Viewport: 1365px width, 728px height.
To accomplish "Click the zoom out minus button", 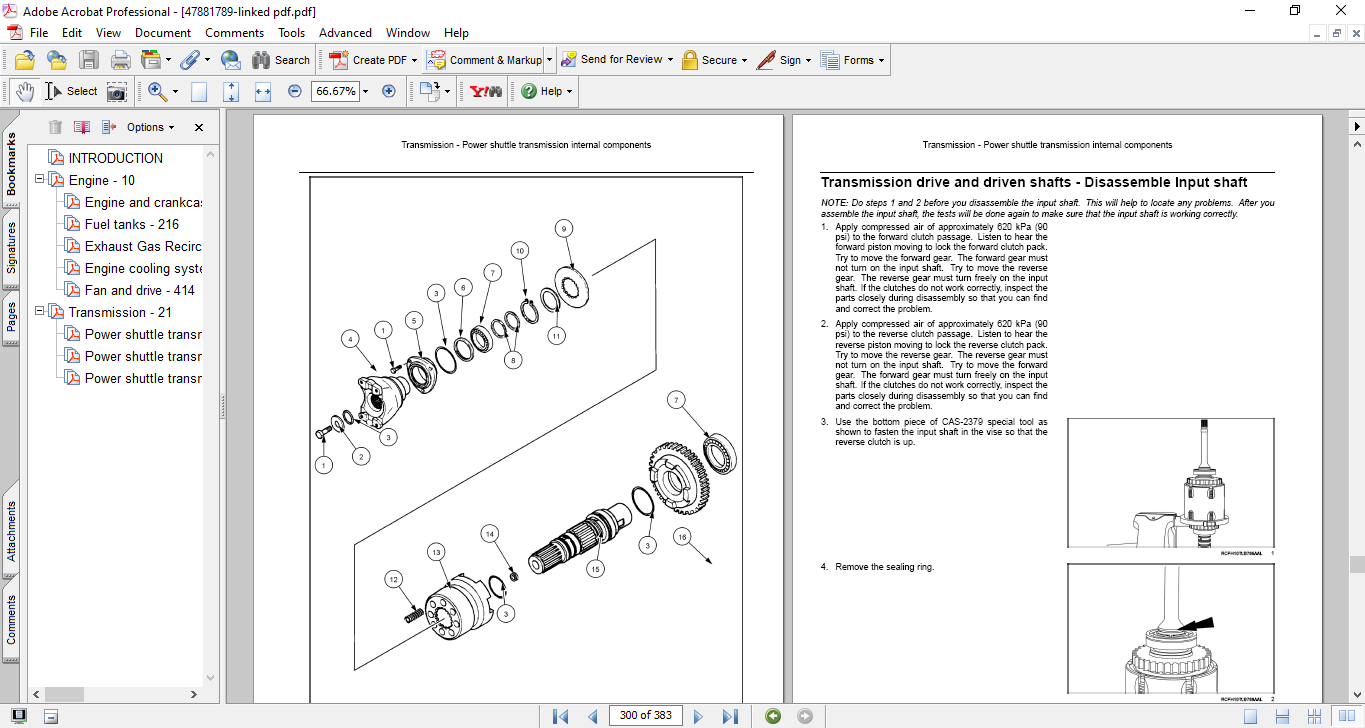I will (x=294, y=91).
